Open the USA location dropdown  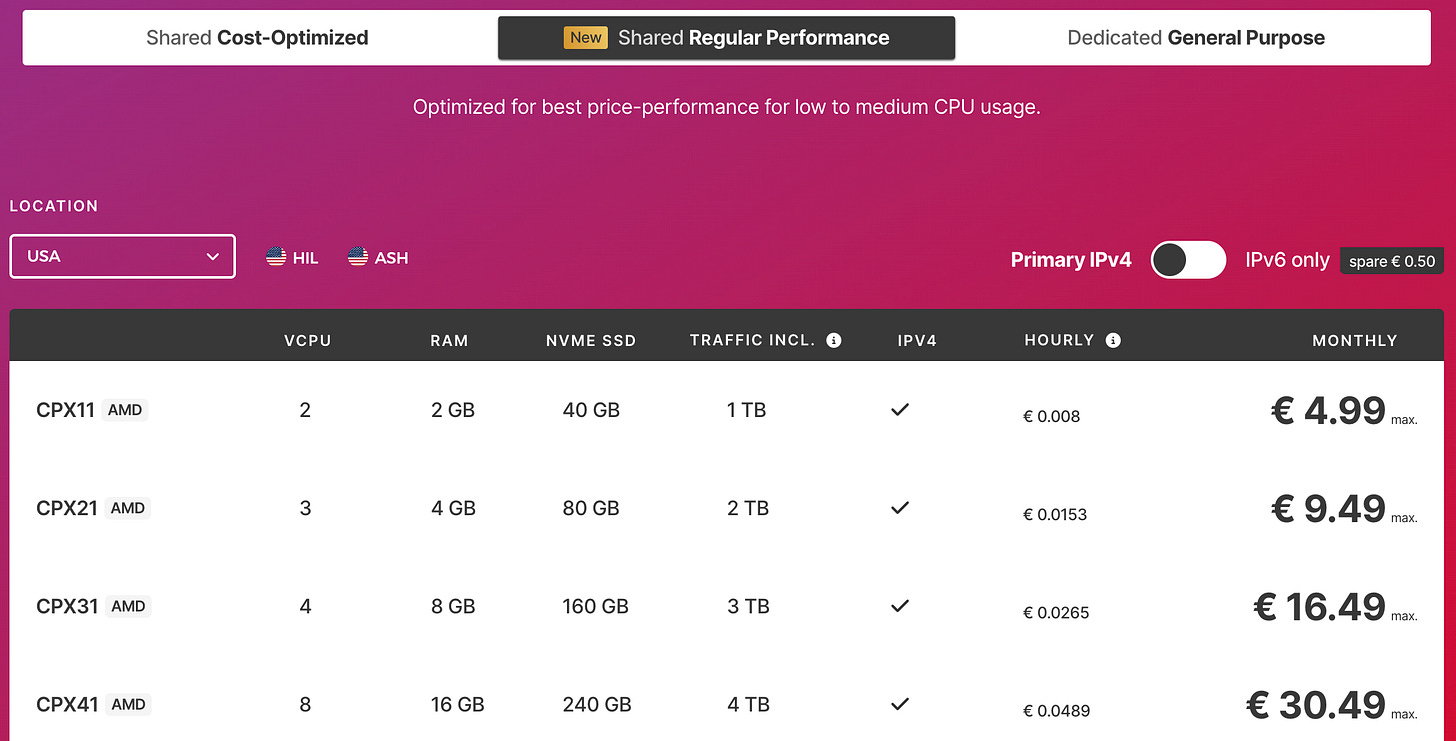point(122,256)
